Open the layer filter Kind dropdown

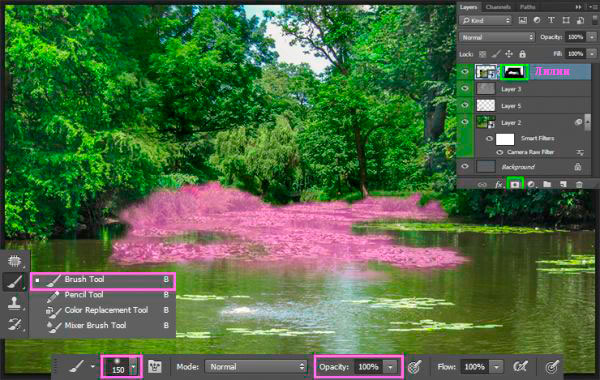click(x=486, y=21)
